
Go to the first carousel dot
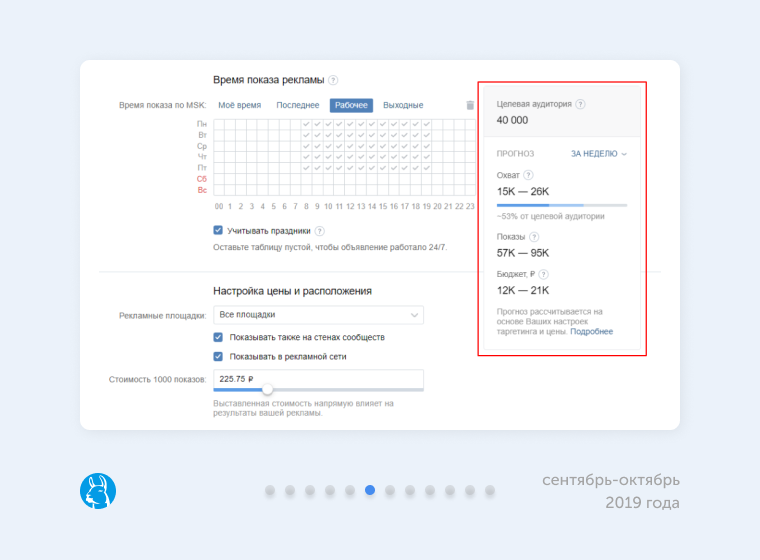tap(270, 491)
